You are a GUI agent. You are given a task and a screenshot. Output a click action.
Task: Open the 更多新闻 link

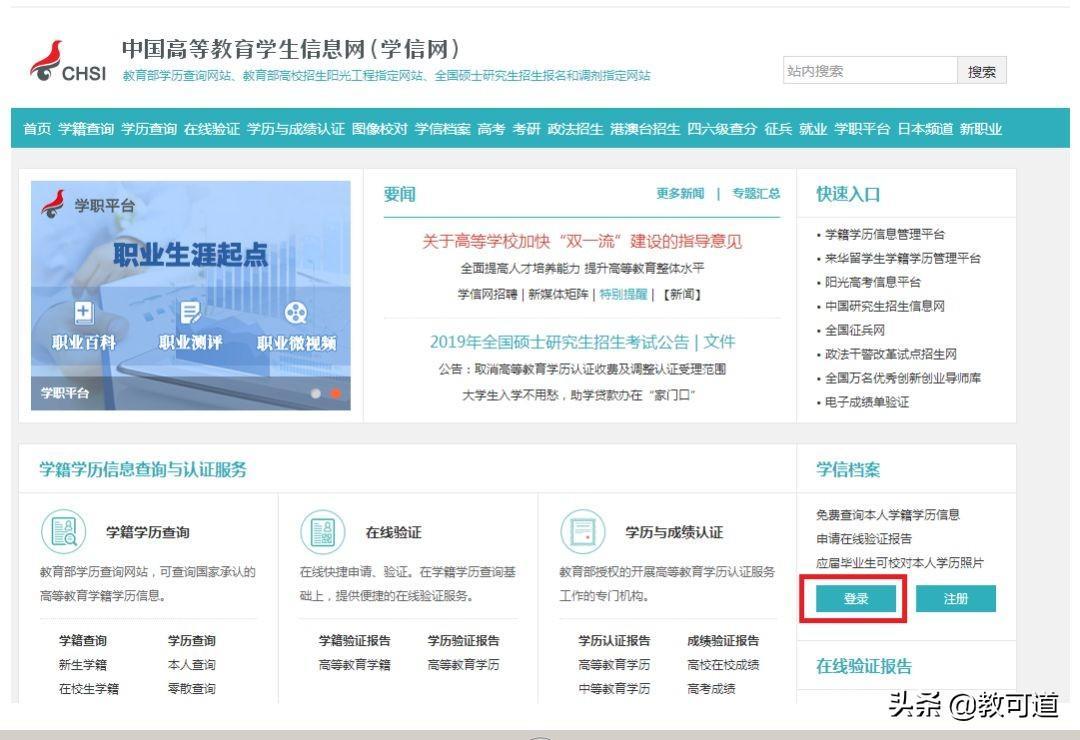[x=680, y=194]
